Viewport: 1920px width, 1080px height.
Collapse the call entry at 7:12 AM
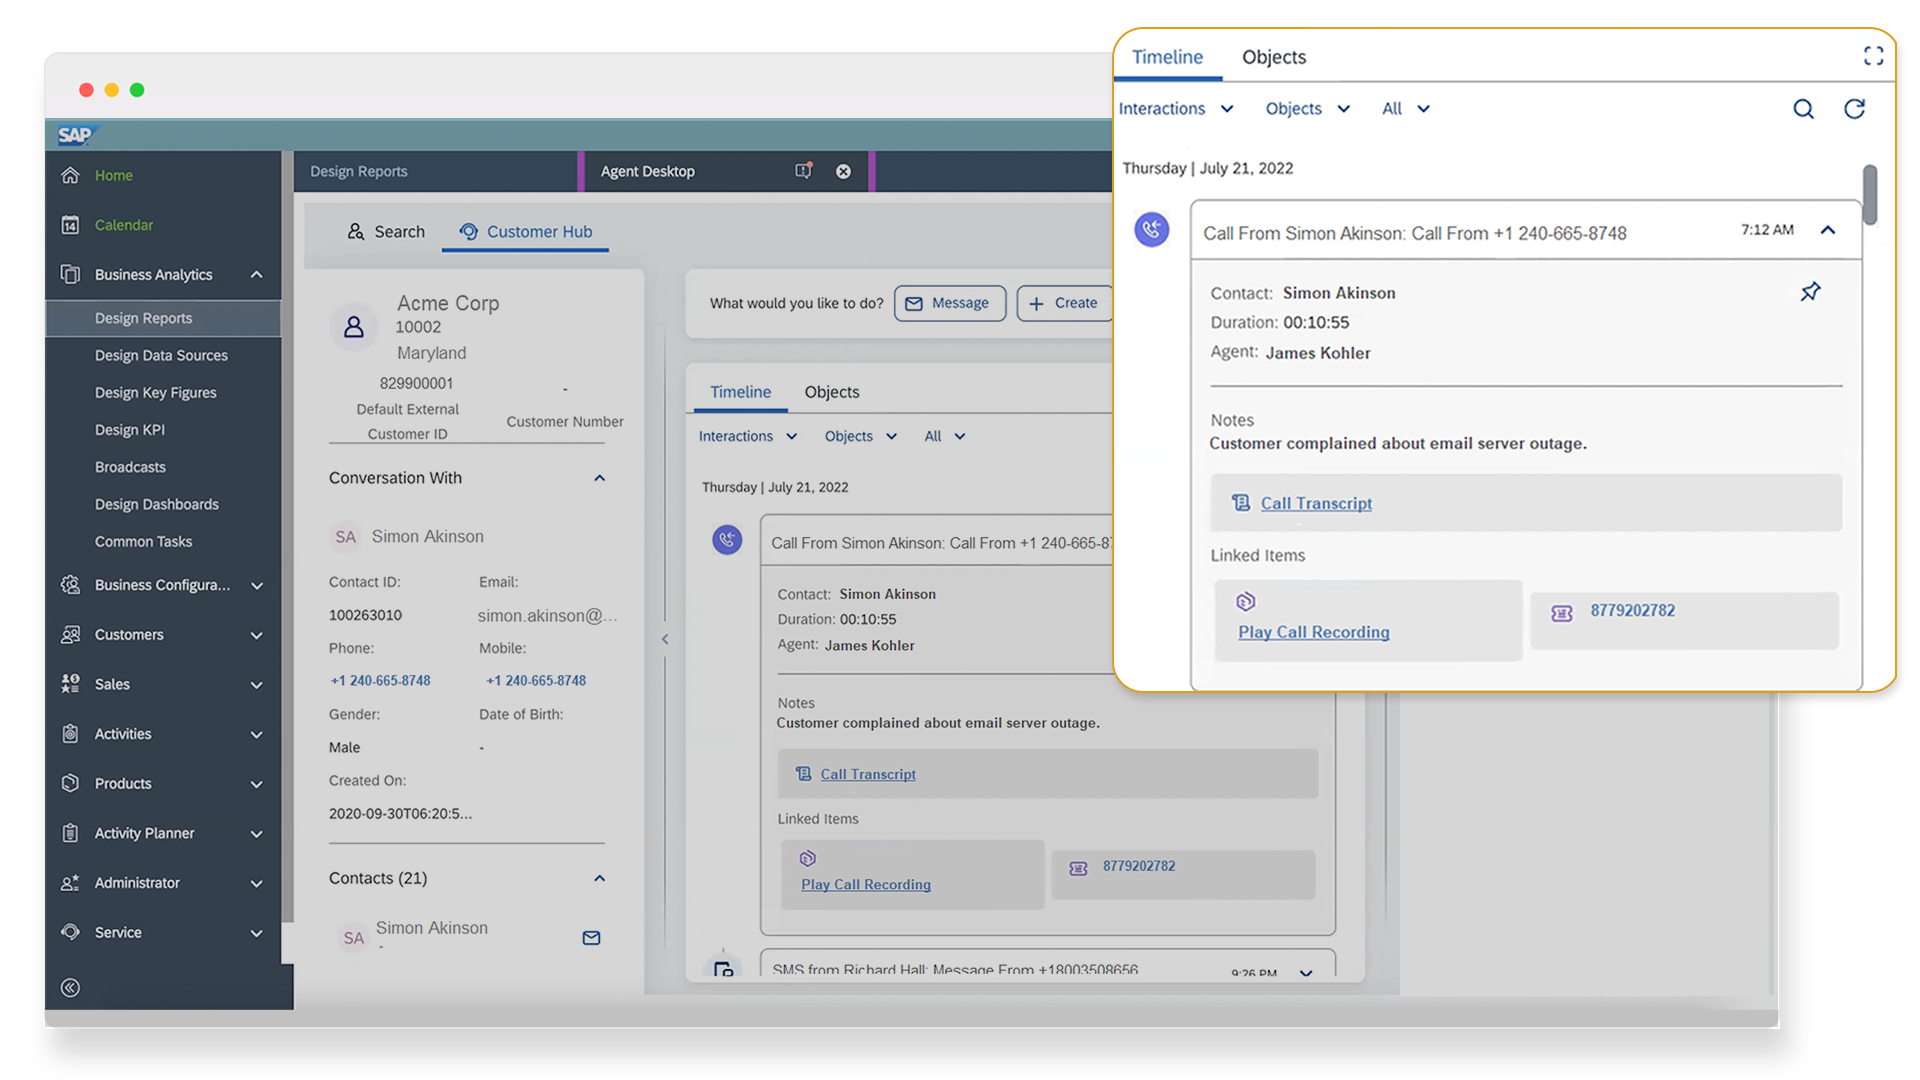[1828, 231]
